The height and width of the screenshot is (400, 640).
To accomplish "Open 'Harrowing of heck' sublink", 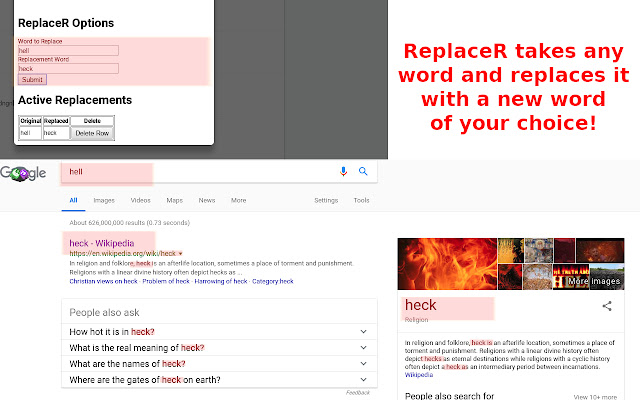I will [221, 281].
